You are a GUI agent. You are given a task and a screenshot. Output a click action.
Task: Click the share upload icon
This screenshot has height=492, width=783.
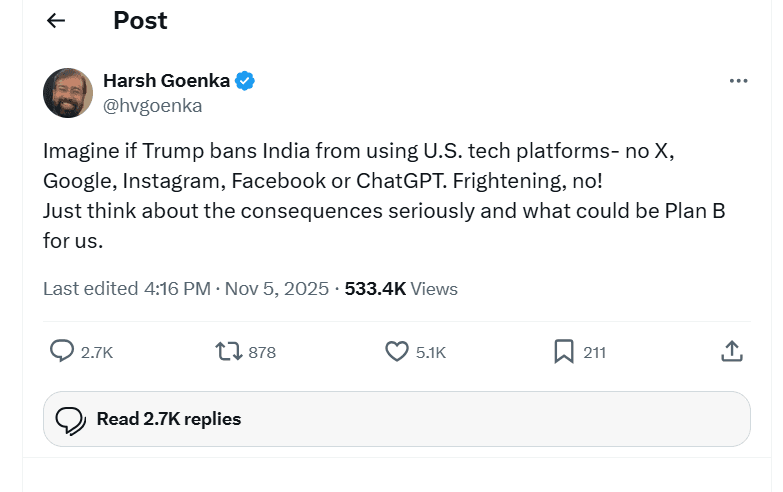[731, 351]
